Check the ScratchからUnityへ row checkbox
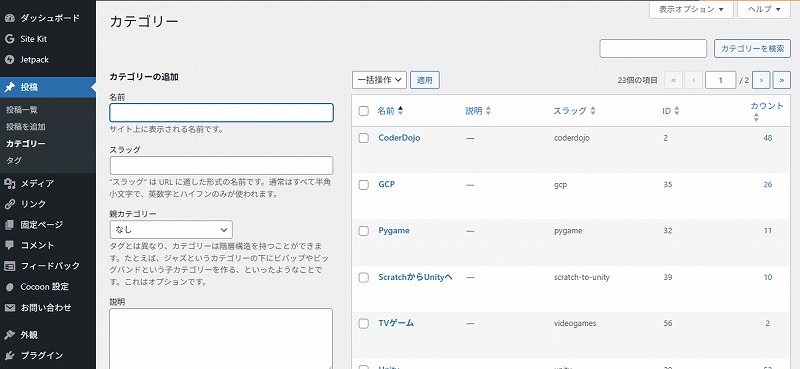The height and width of the screenshot is (369, 800). point(364,278)
